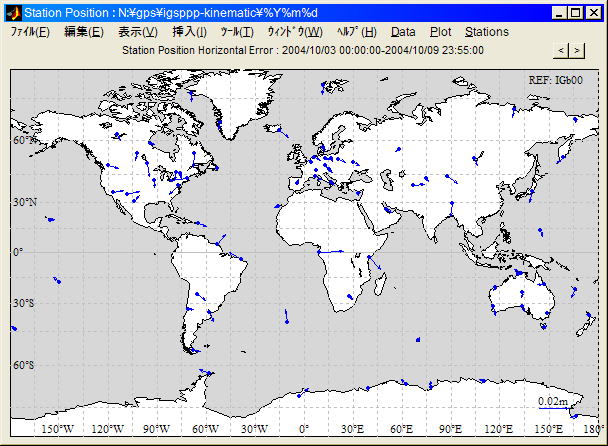The image size is (608, 446).
Task: Minimize the Station Position window
Action: click(558, 12)
